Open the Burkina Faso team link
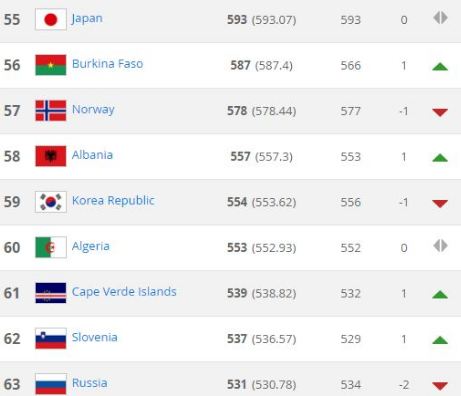Screen dimensions: 461x396 [x=107, y=64]
